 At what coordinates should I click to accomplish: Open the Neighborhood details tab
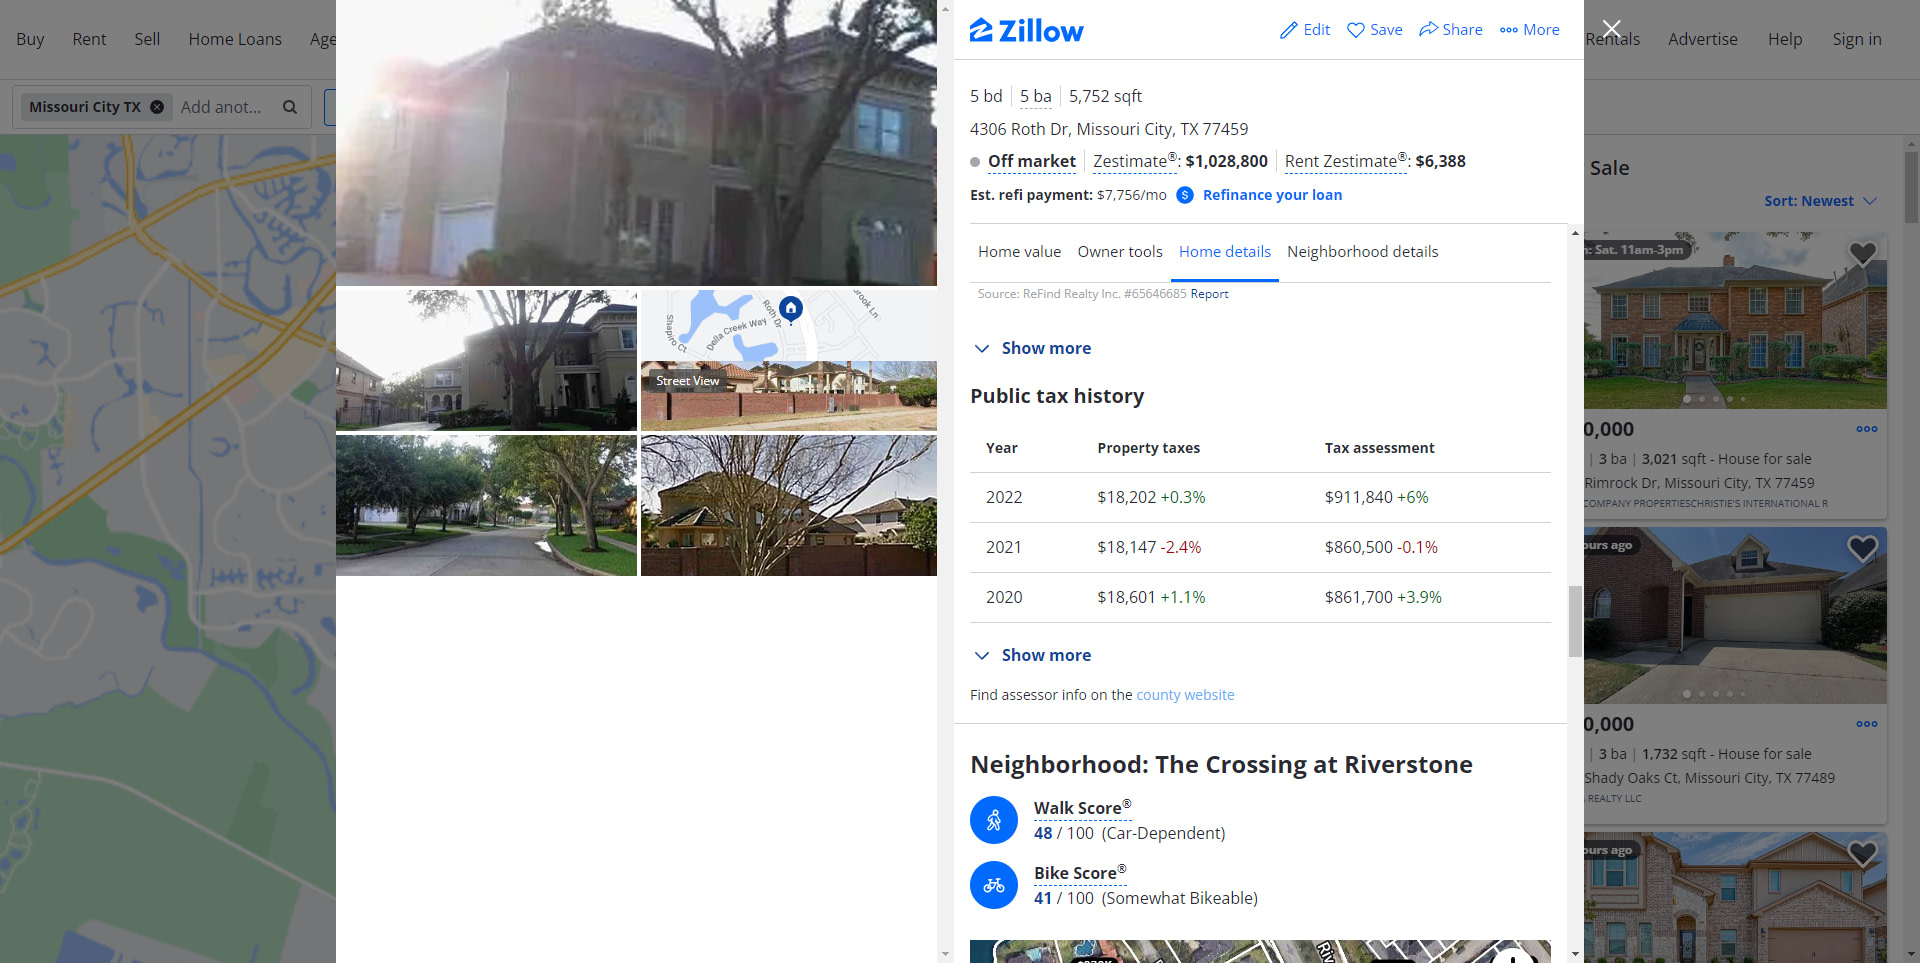pyautogui.click(x=1362, y=252)
